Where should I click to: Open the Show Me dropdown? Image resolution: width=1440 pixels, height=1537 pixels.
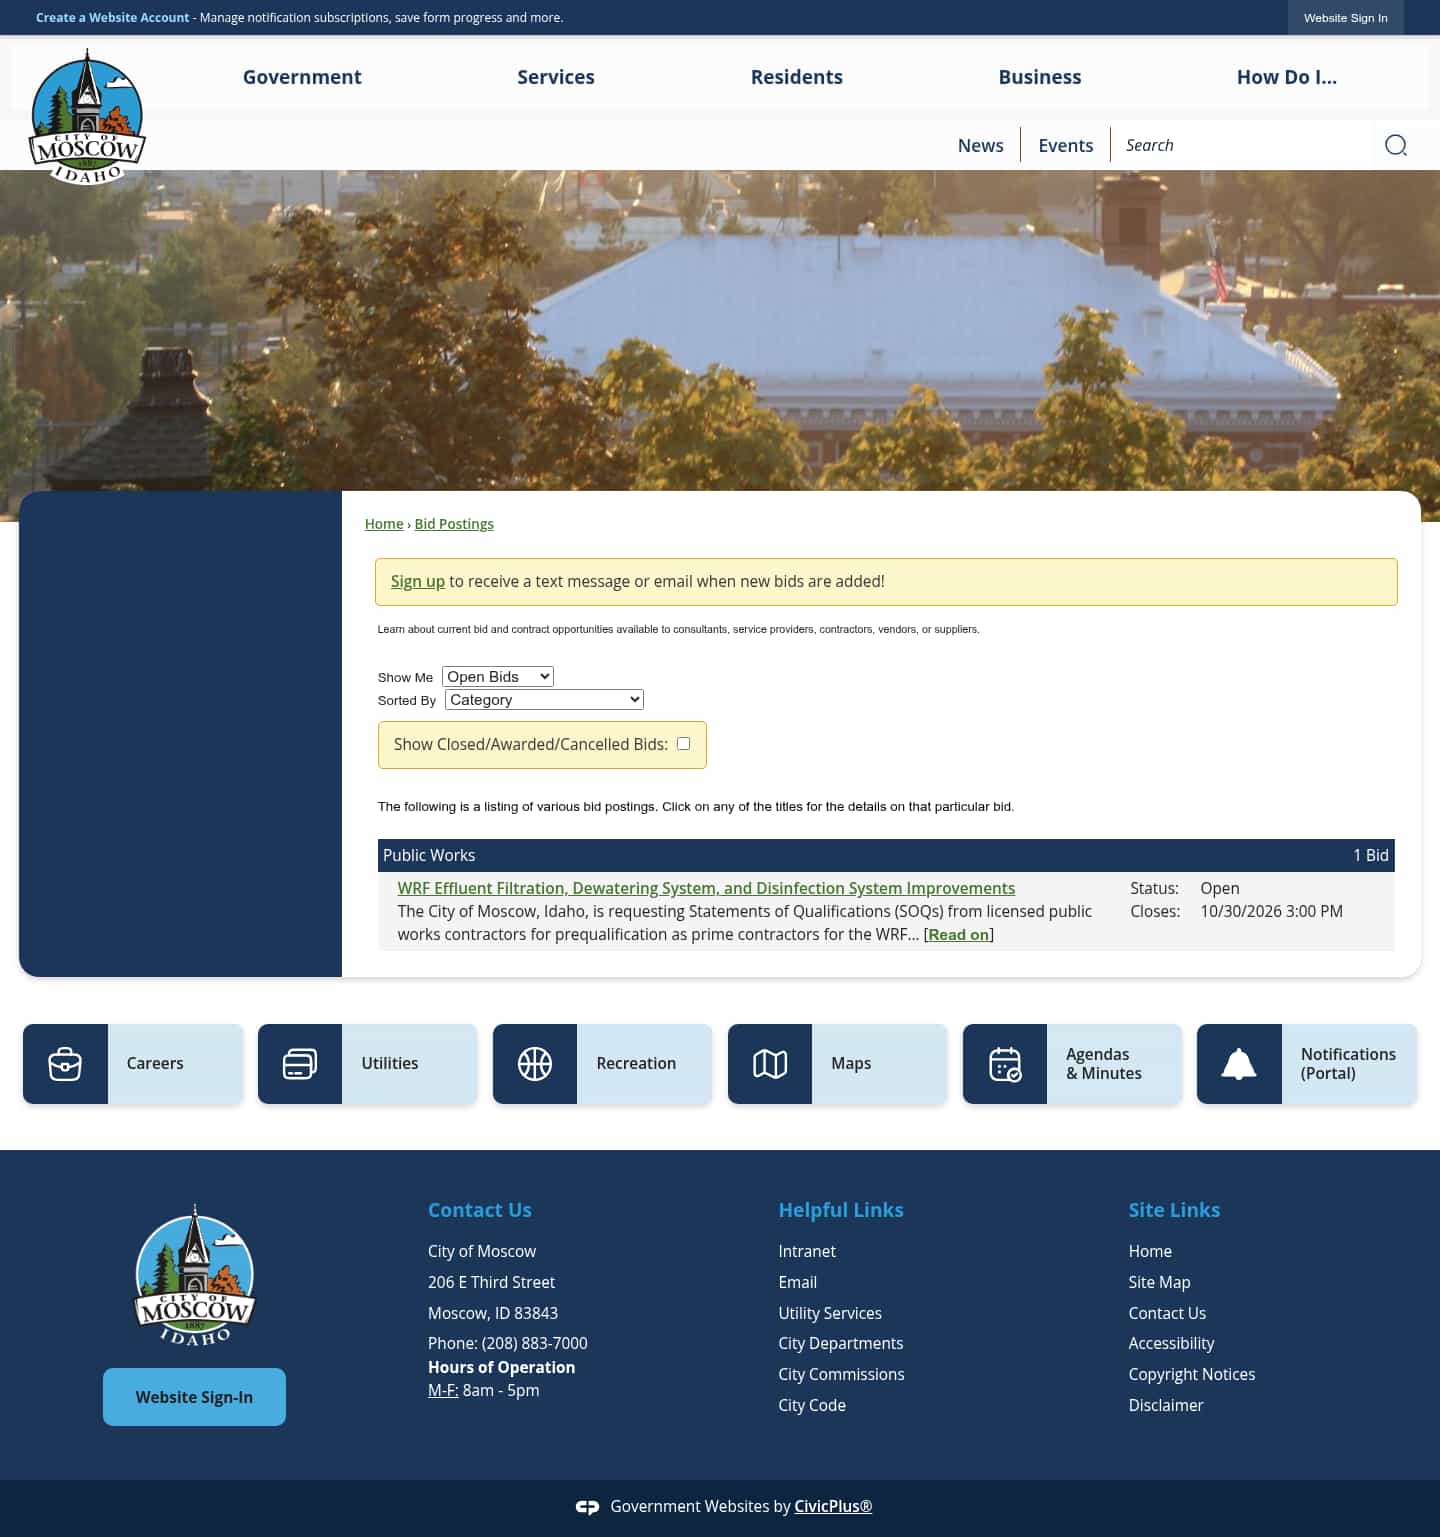[498, 677]
